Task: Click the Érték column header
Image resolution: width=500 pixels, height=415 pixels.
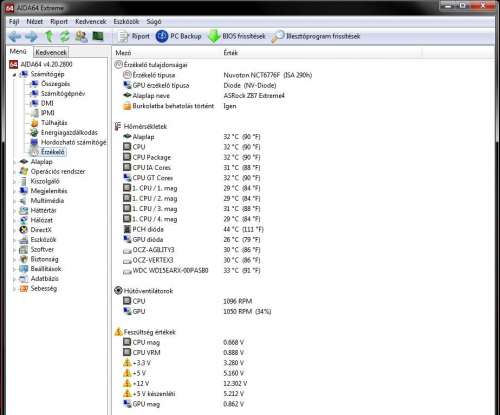Action: (x=321, y=53)
